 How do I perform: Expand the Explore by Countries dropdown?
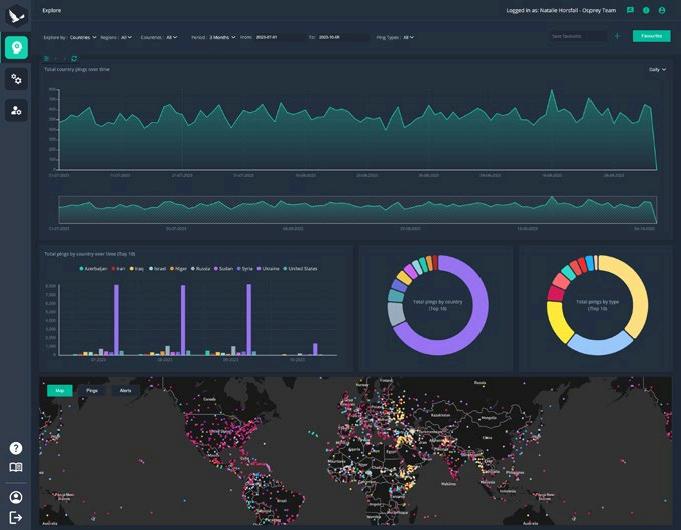tap(83, 37)
